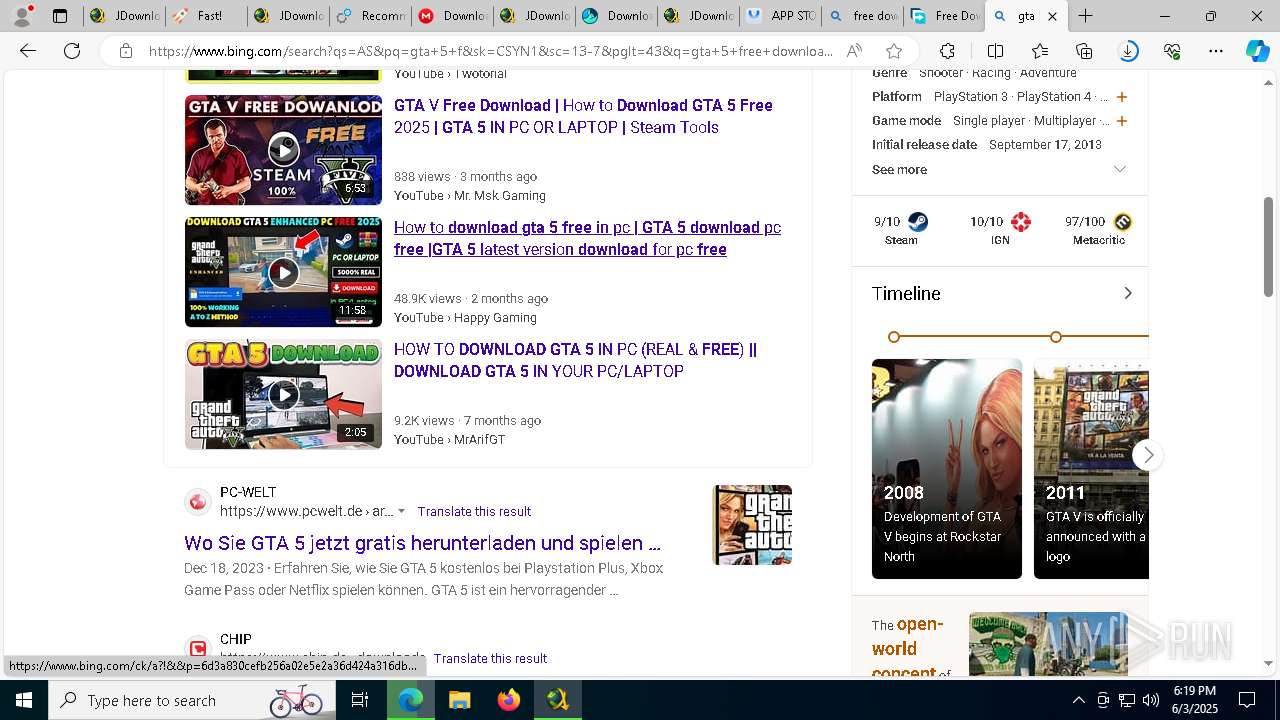Open Windows Start menu
Screen dimensions: 1280x720
click(24, 700)
